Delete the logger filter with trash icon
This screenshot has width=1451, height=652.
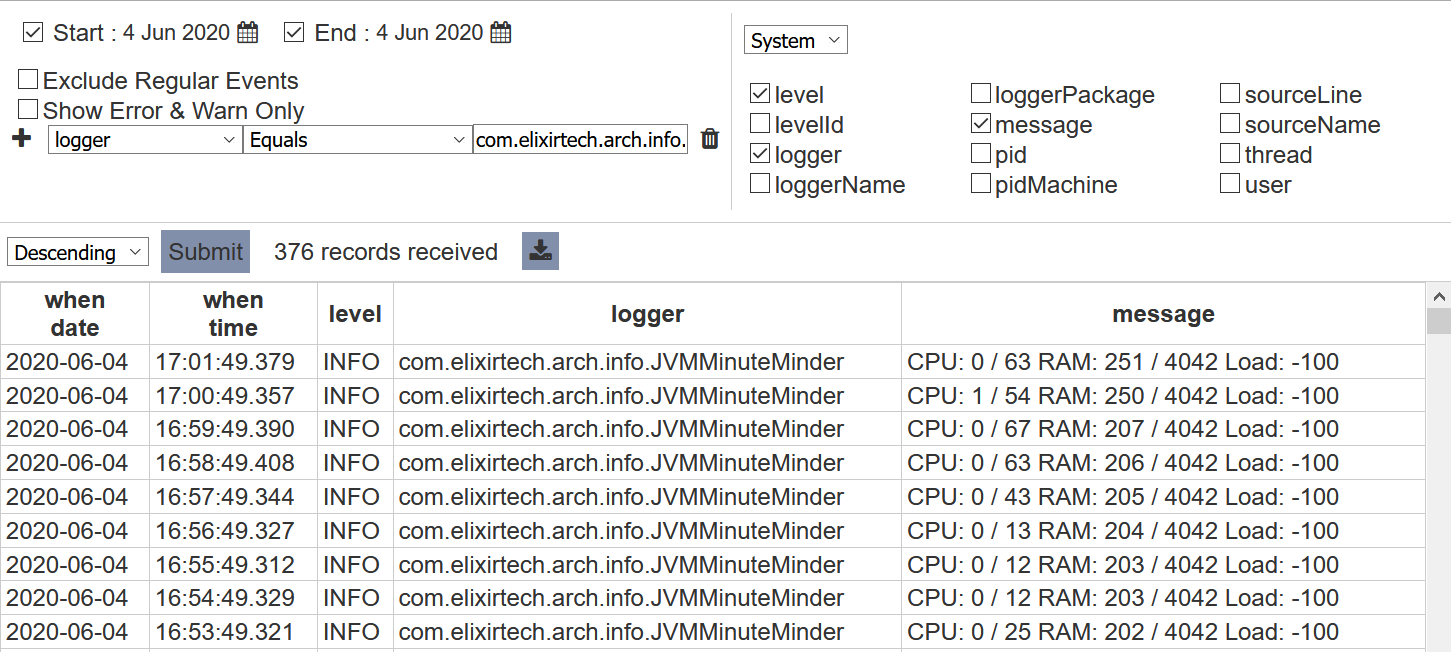click(710, 139)
